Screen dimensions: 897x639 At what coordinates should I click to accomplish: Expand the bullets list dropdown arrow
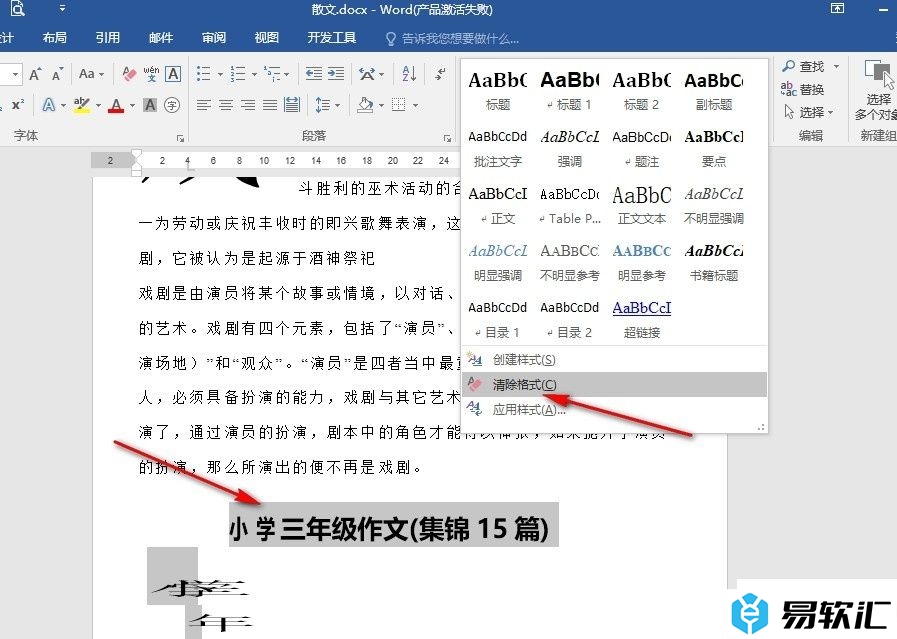coord(220,74)
